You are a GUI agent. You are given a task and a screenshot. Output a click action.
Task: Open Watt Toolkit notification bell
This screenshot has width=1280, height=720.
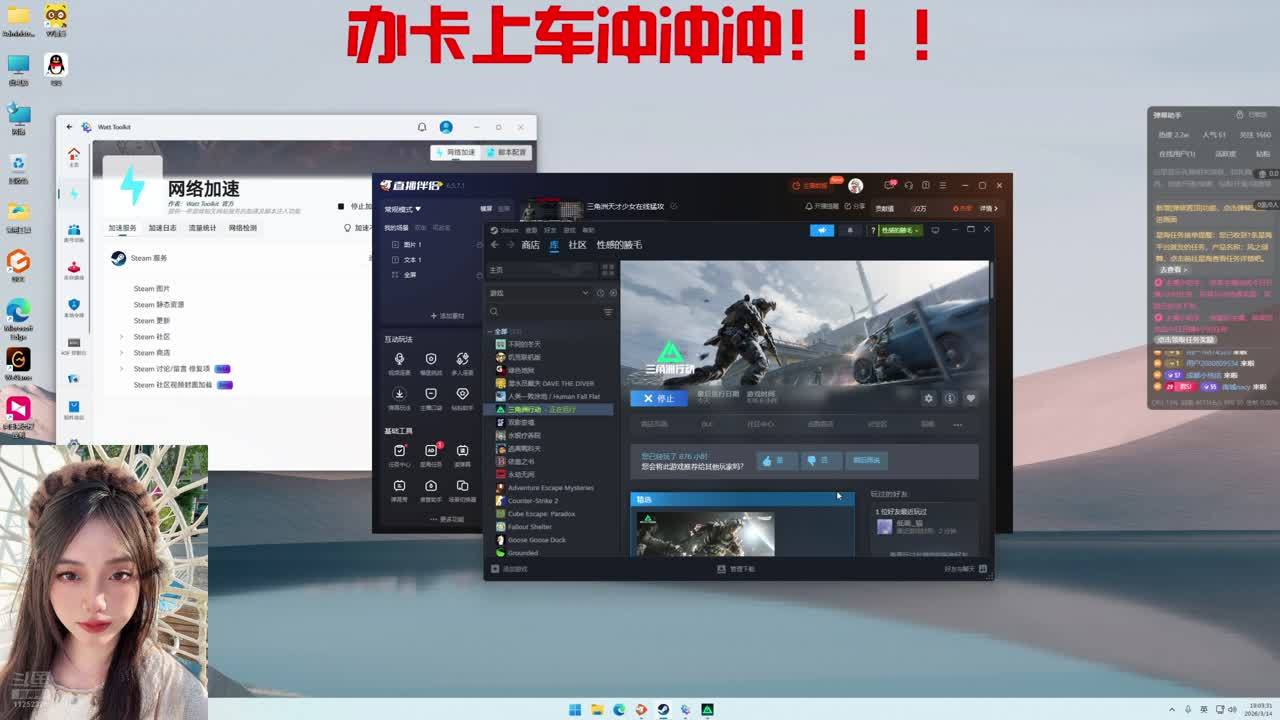pos(422,127)
